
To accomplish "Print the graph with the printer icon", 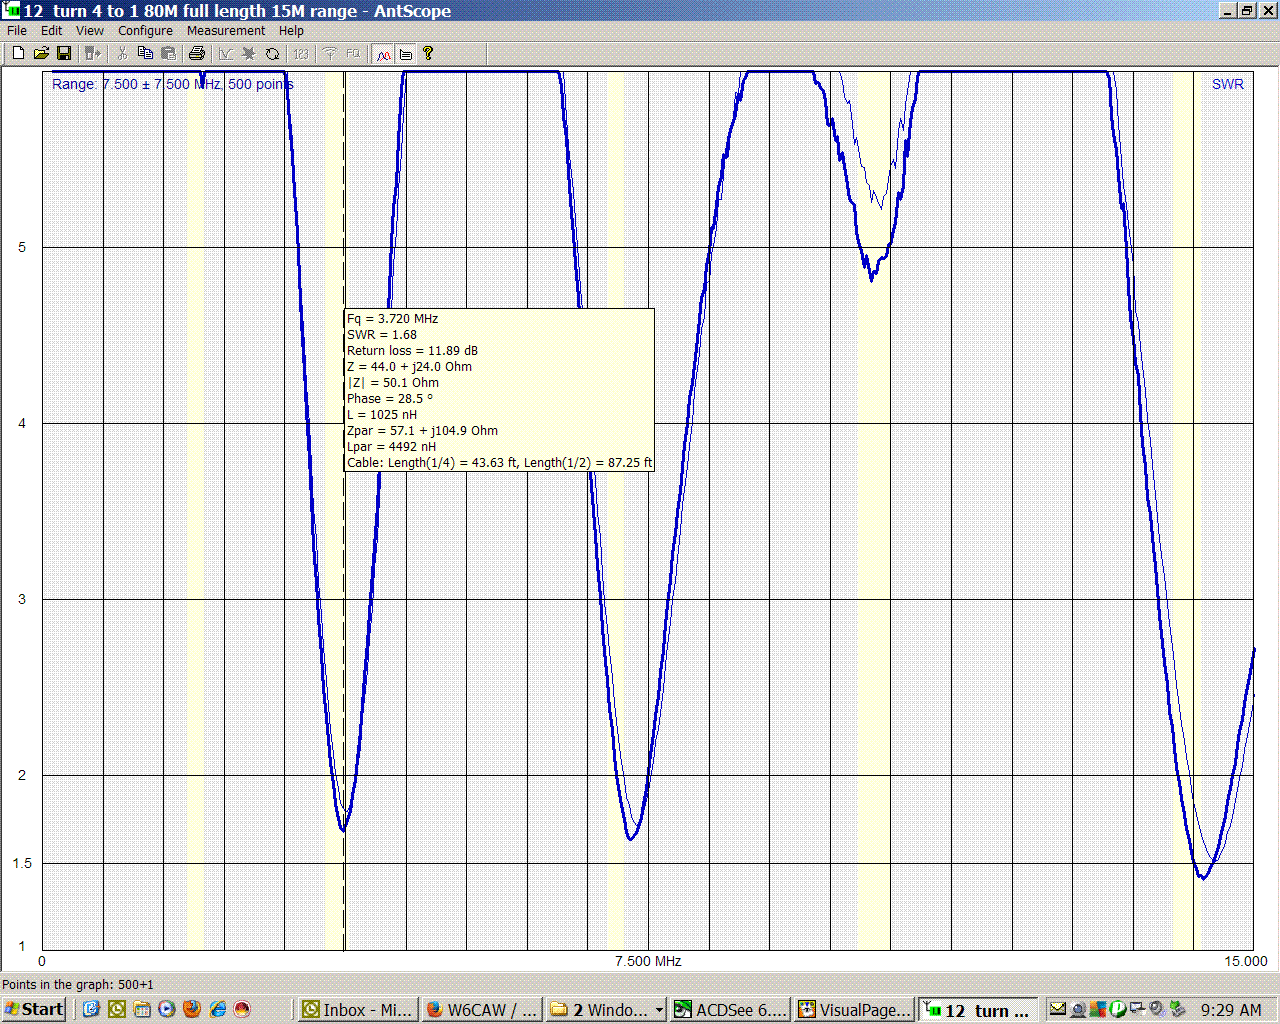I will [x=197, y=53].
